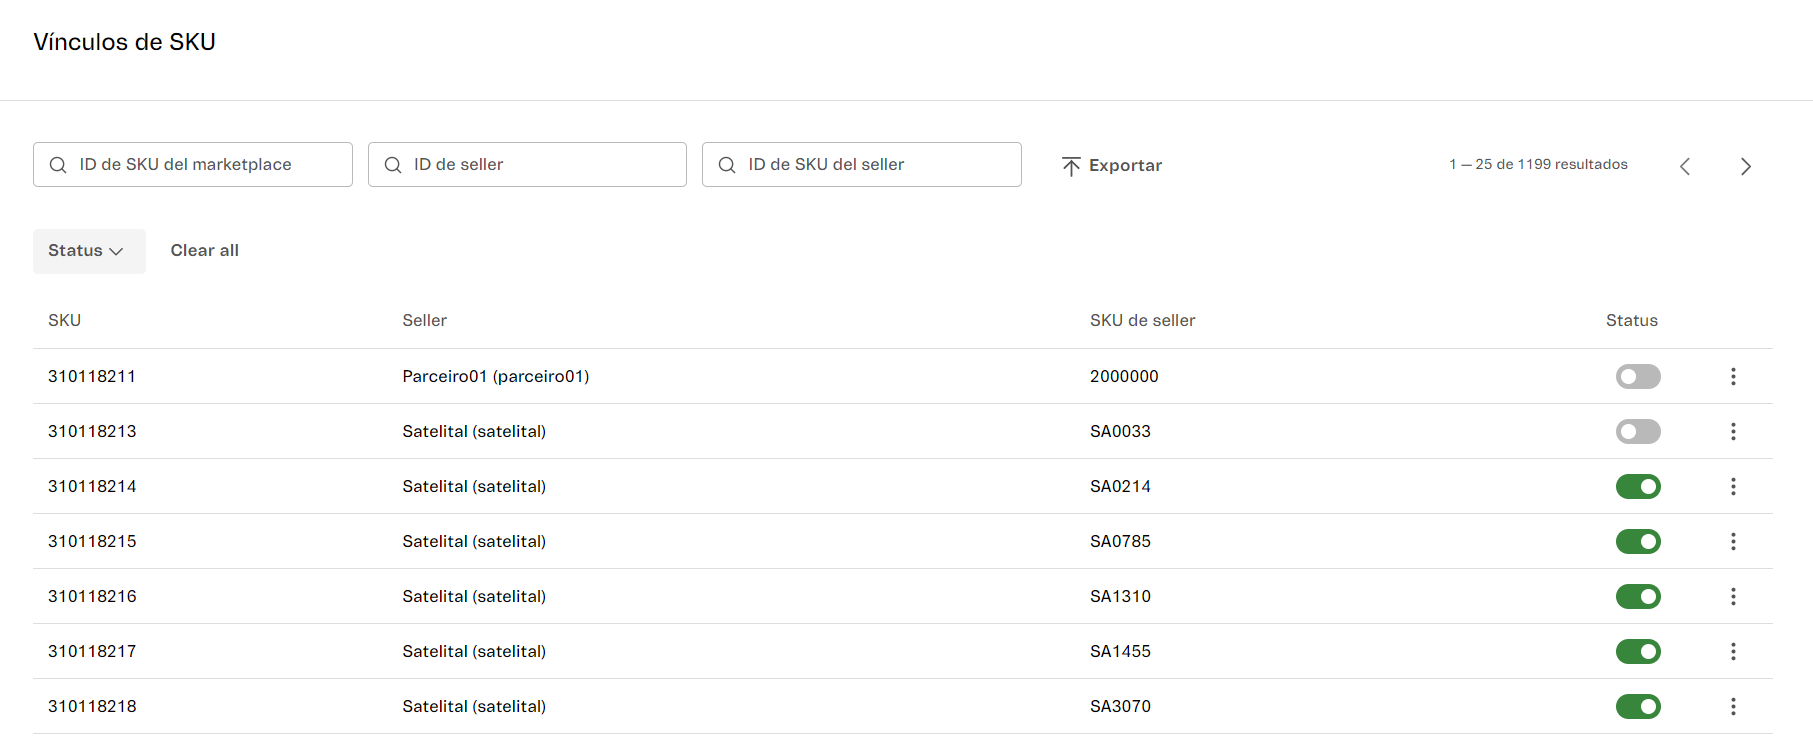1813x740 pixels.
Task: Enable status toggle for SKU 310118211
Action: coord(1637,376)
